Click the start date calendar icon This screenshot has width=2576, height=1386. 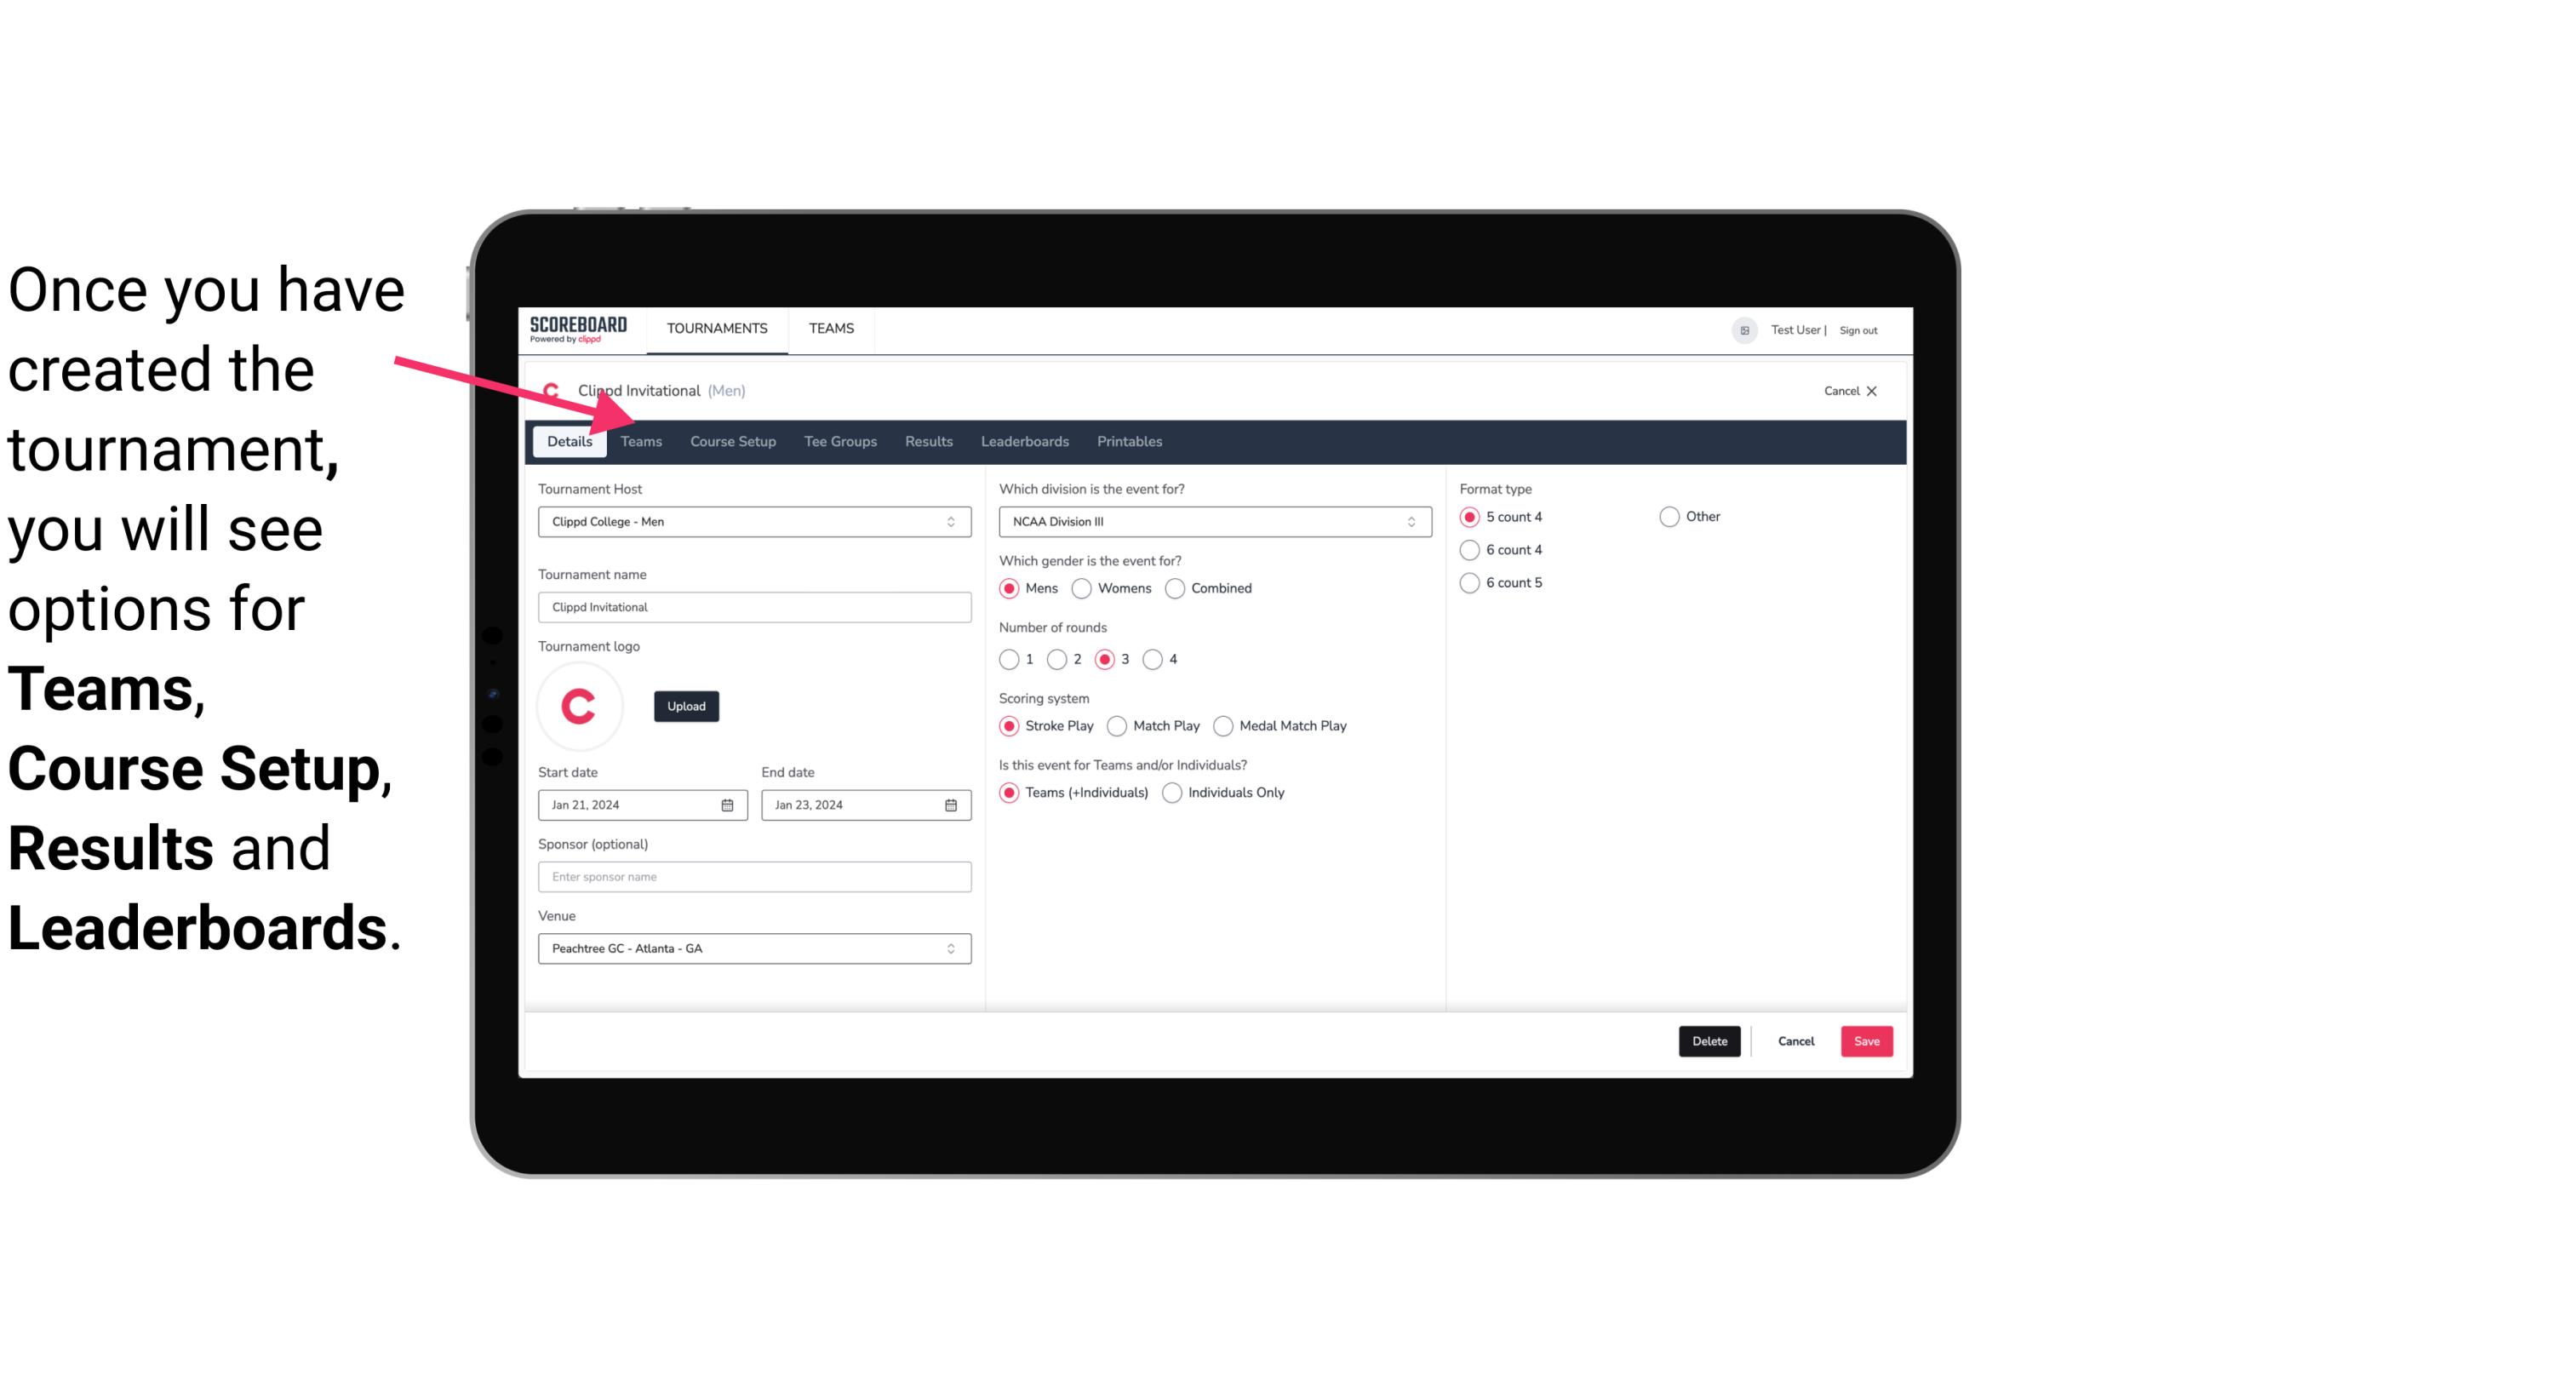pyautogui.click(x=727, y=804)
